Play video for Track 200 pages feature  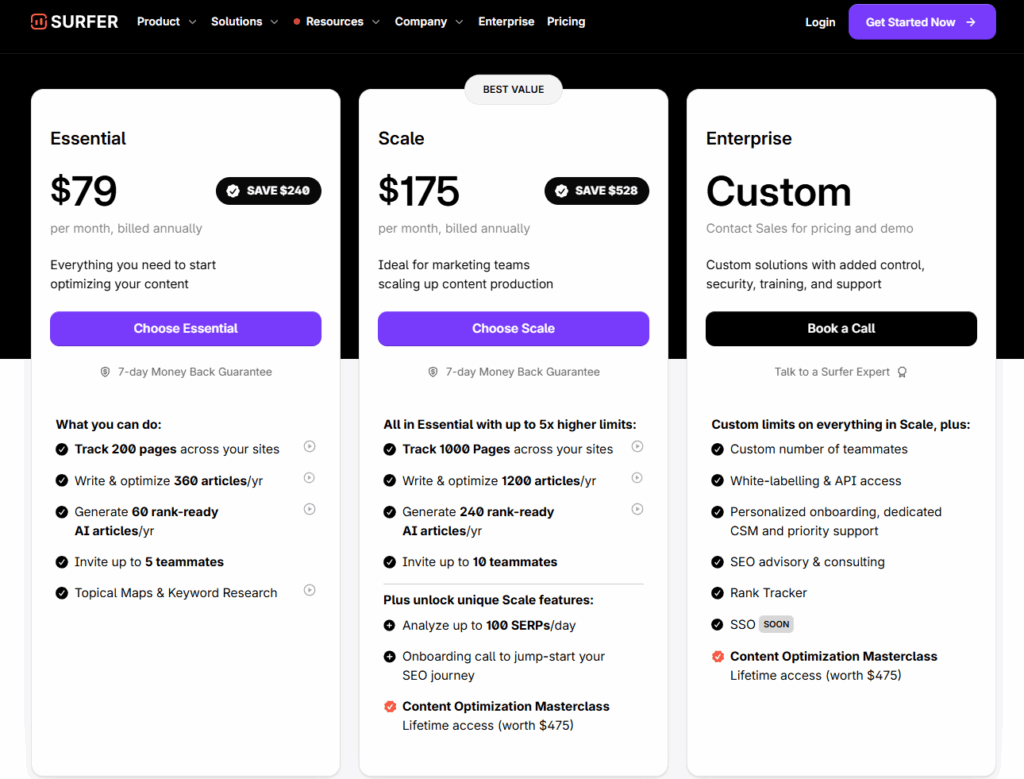310,447
